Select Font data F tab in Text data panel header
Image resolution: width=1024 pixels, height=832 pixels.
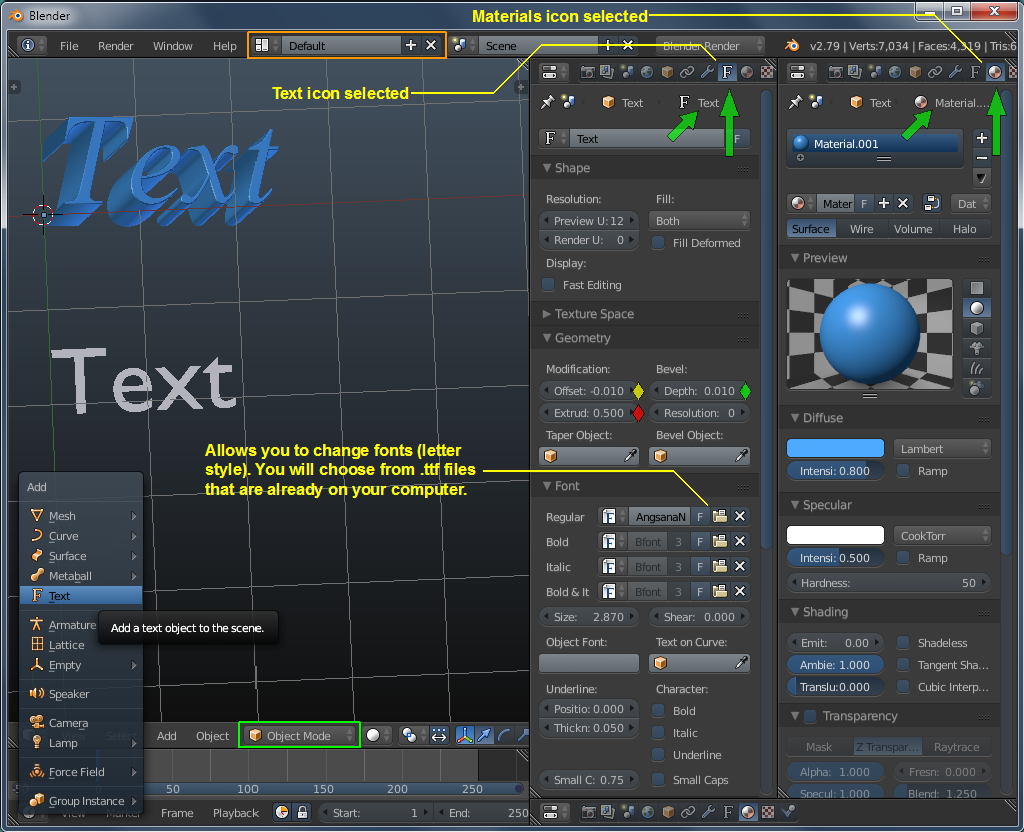(727, 72)
